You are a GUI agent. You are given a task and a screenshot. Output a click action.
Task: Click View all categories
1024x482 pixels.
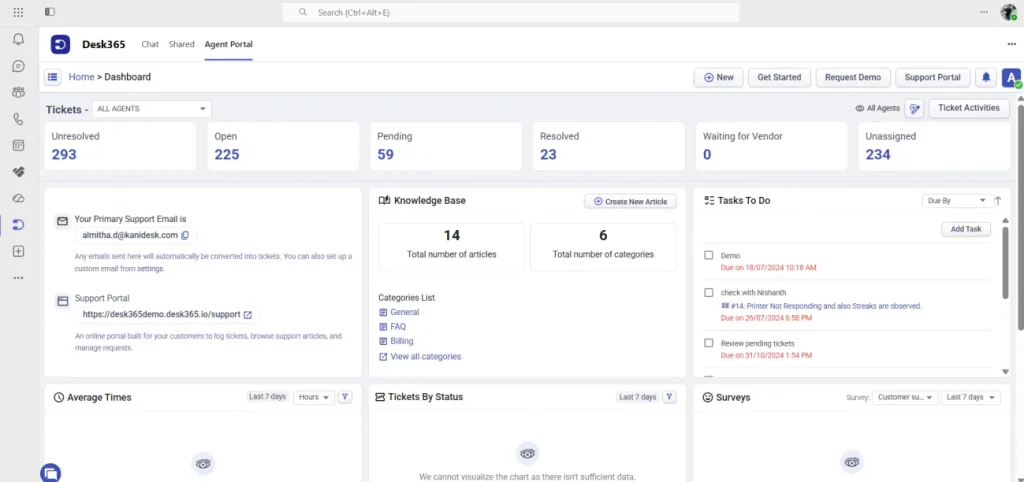click(x=426, y=357)
